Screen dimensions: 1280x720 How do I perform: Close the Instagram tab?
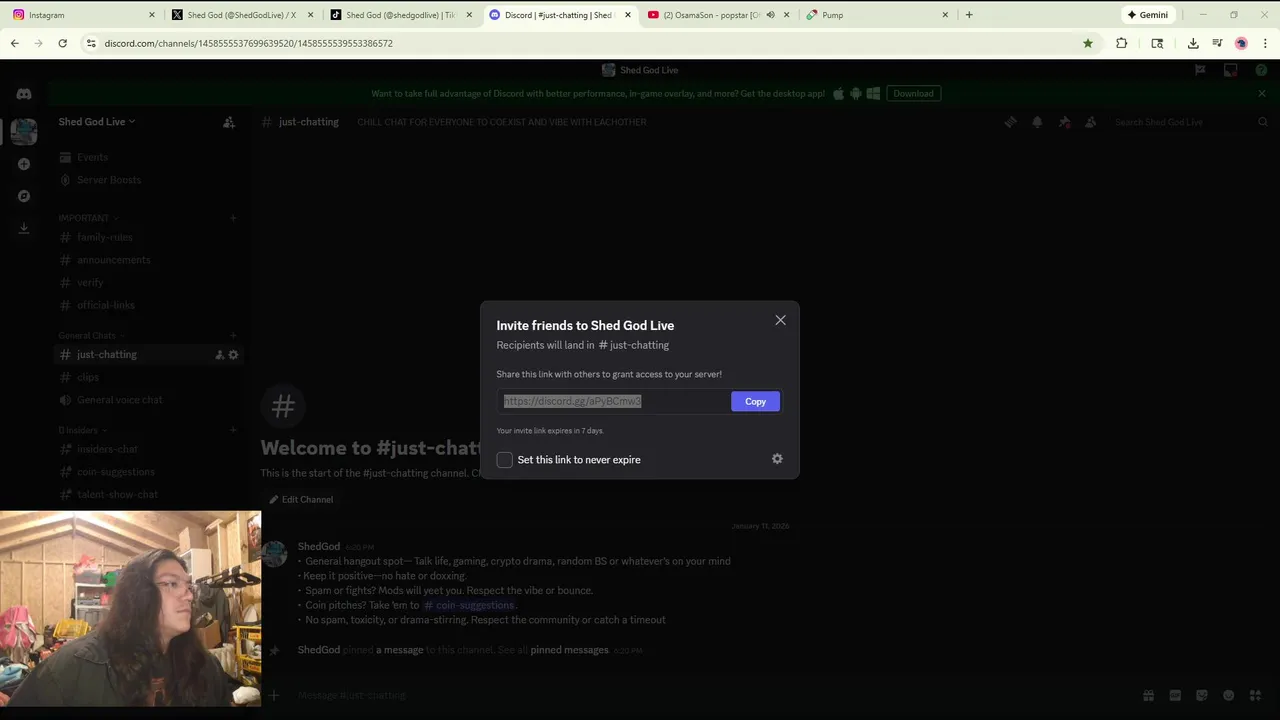152,15
